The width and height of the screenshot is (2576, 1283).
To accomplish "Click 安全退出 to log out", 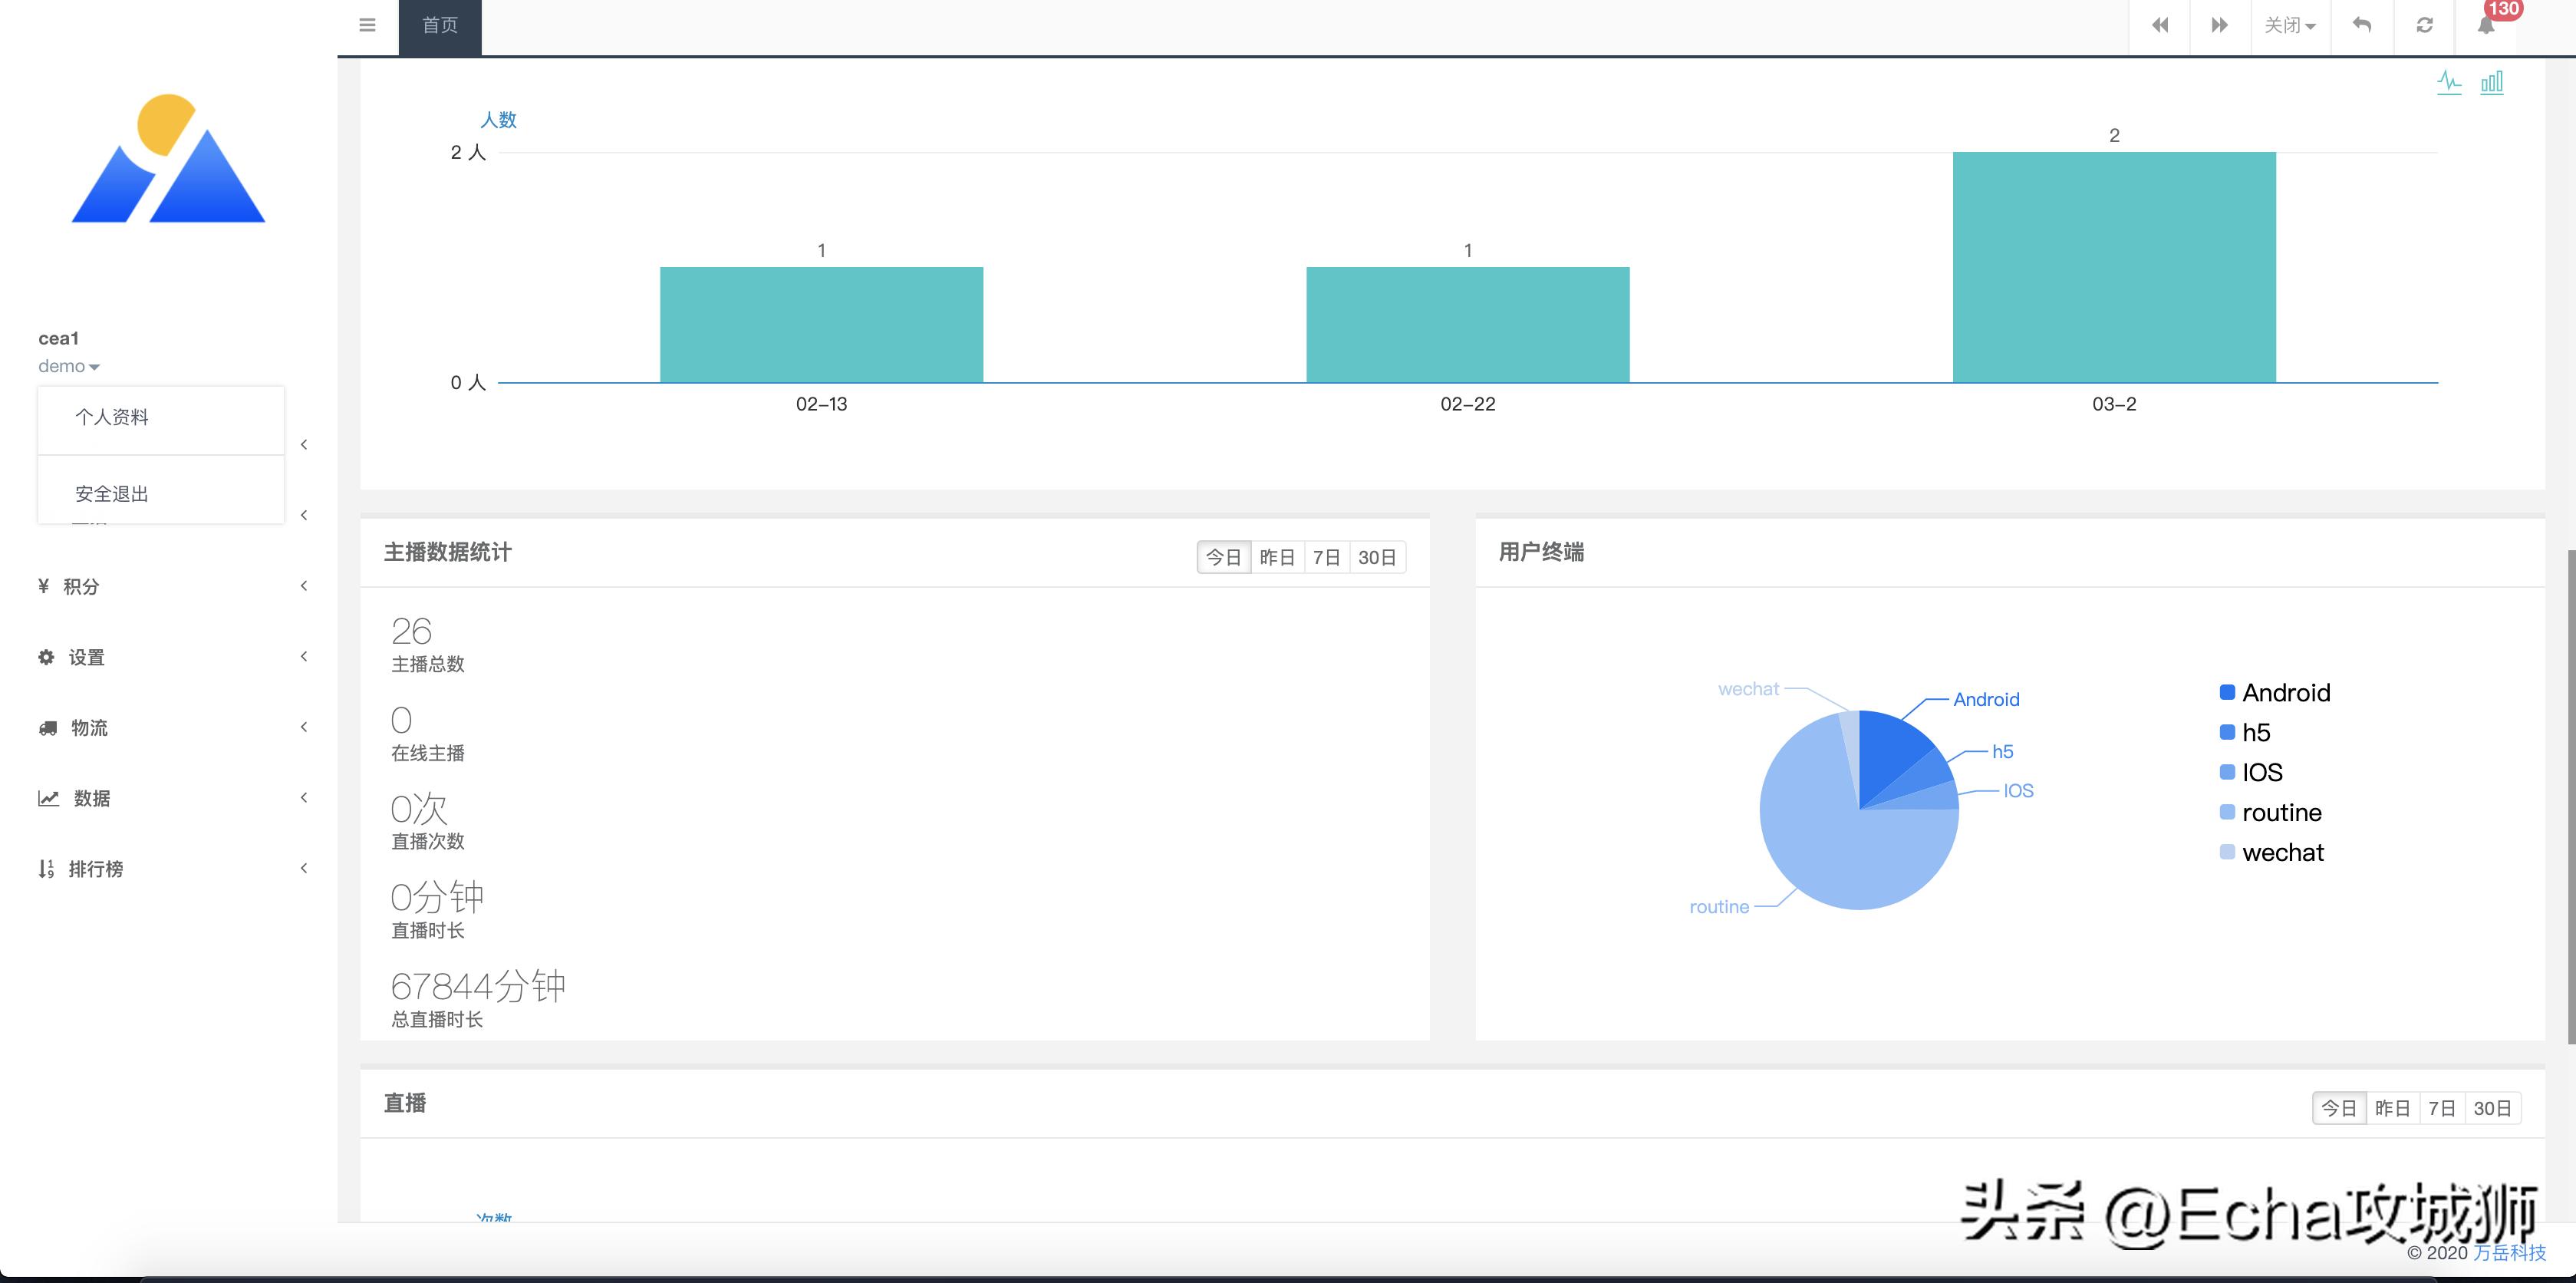I will (x=112, y=494).
